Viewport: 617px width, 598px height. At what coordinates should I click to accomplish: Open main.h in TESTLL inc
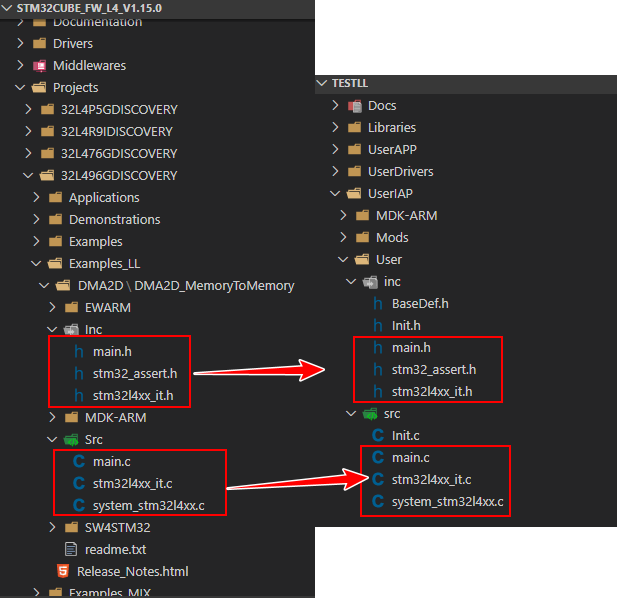point(411,348)
